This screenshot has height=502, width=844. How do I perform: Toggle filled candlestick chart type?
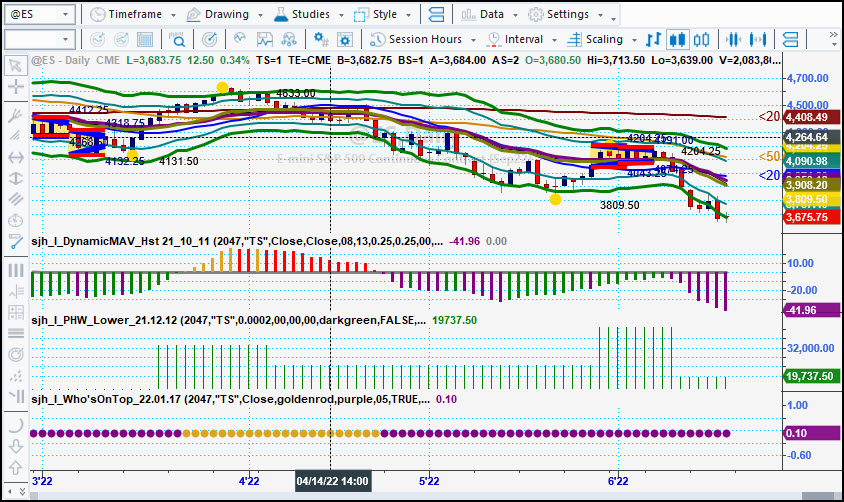click(x=677, y=39)
